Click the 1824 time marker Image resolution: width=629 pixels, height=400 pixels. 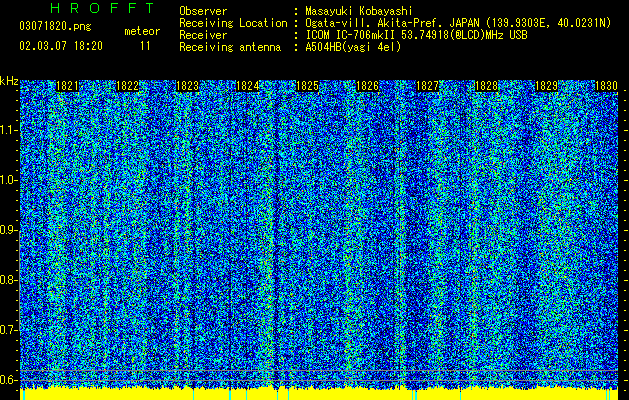point(247,86)
